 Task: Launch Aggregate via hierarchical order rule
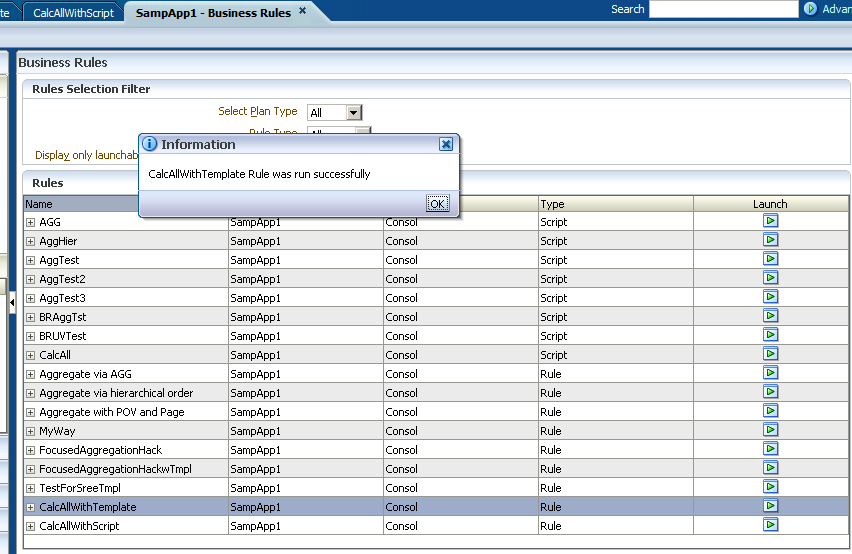[x=770, y=392]
